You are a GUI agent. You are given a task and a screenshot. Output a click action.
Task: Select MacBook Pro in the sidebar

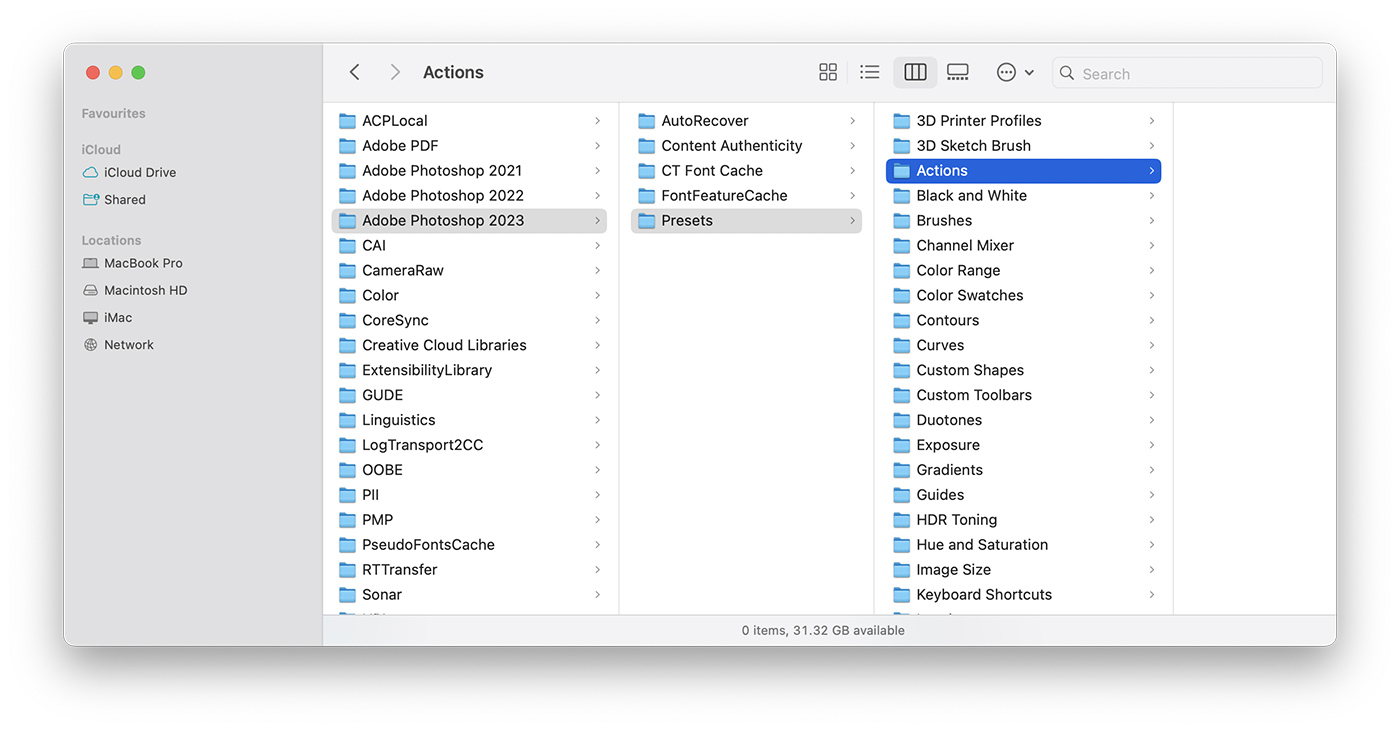tap(133, 263)
